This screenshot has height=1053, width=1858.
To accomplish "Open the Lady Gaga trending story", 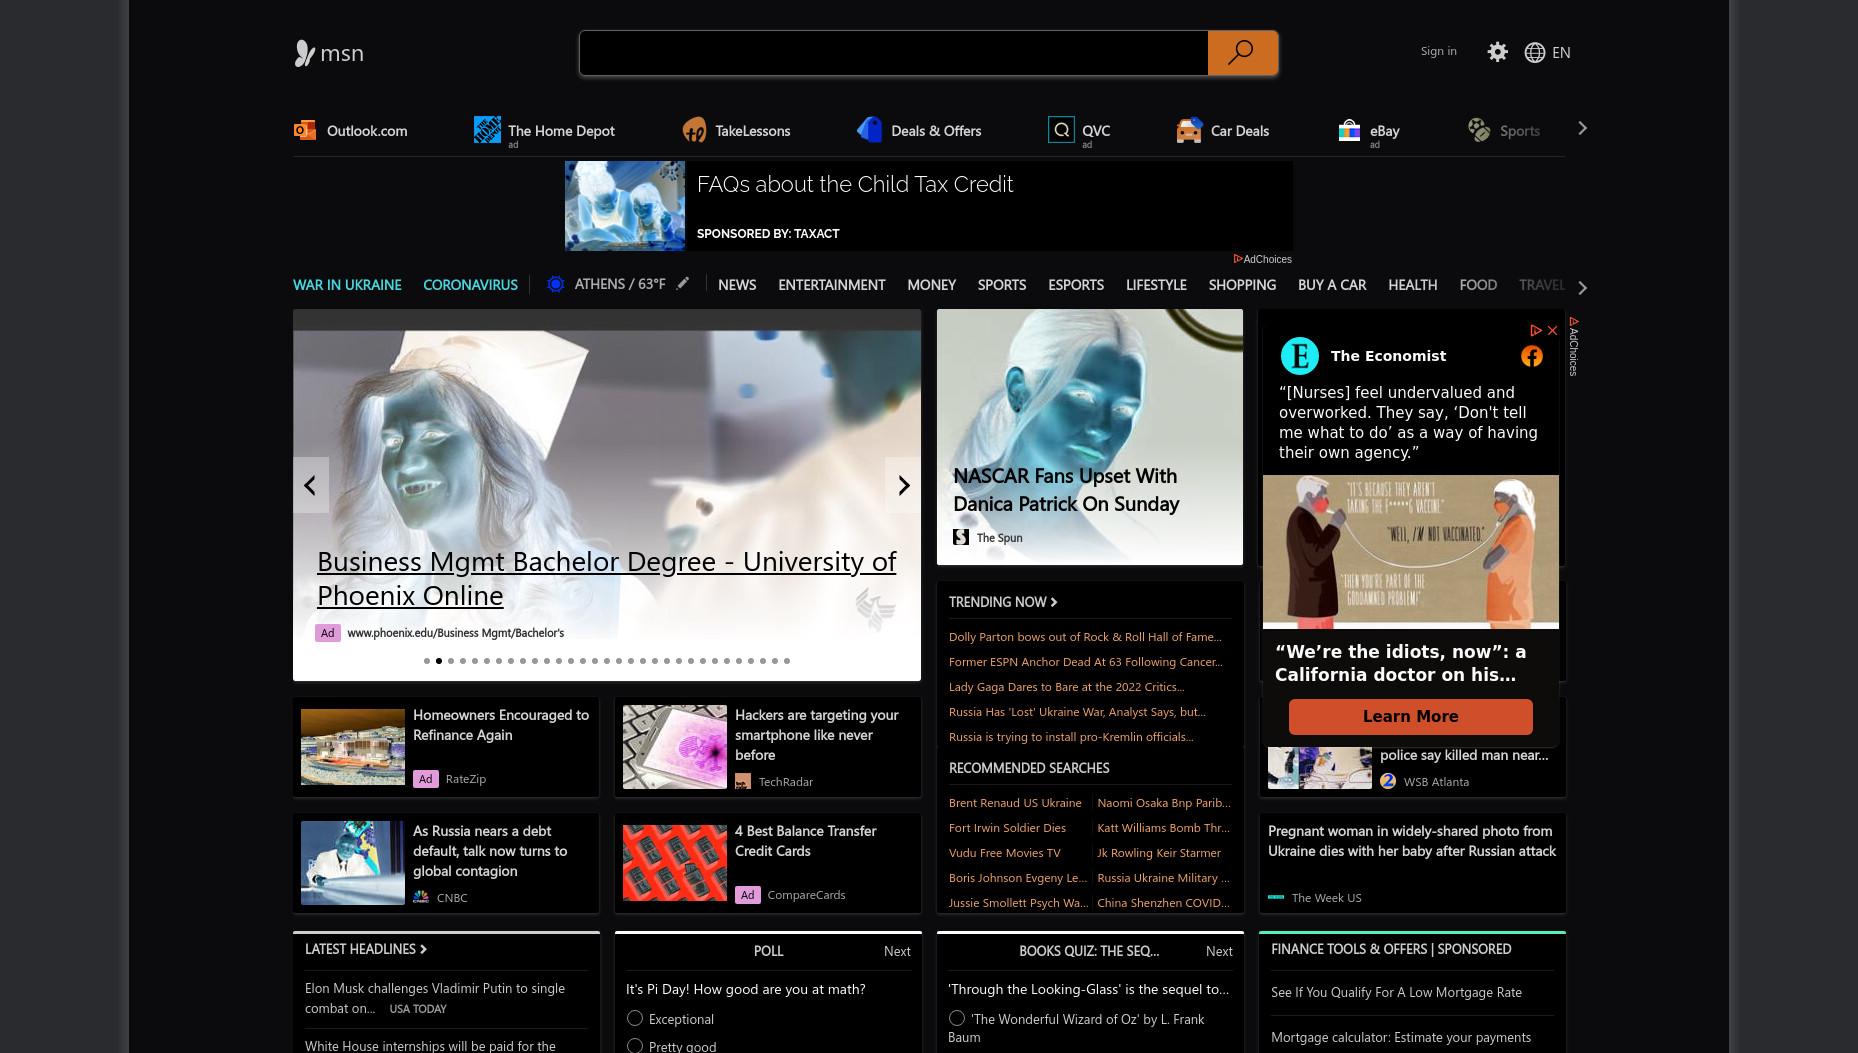I will (x=1066, y=687).
